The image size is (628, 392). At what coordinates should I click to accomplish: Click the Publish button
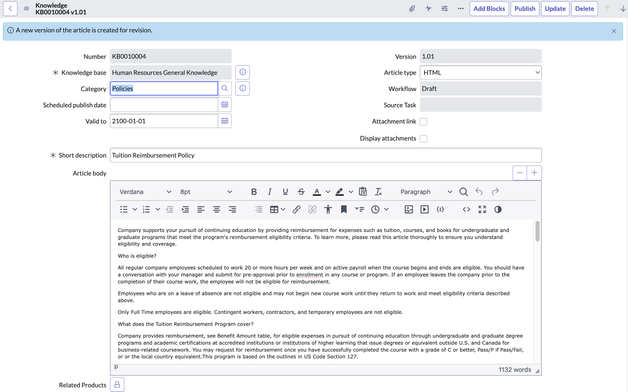click(525, 8)
